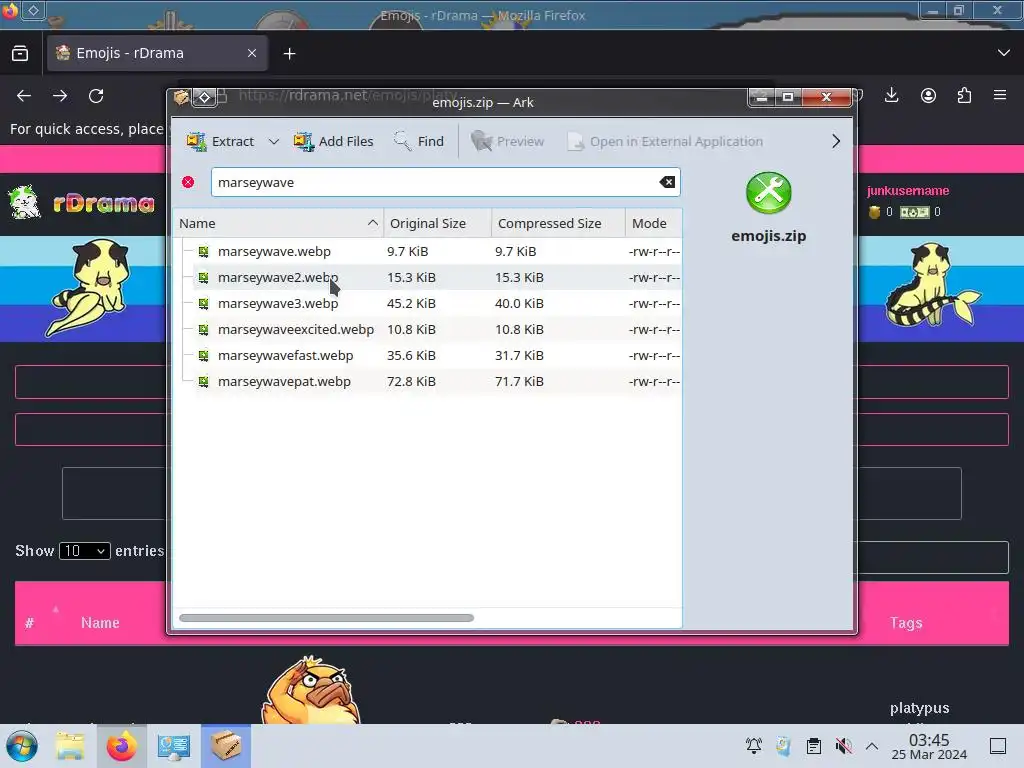
Task: Click the horizontal scrollbar in Ark list
Action: tap(326, 618)
